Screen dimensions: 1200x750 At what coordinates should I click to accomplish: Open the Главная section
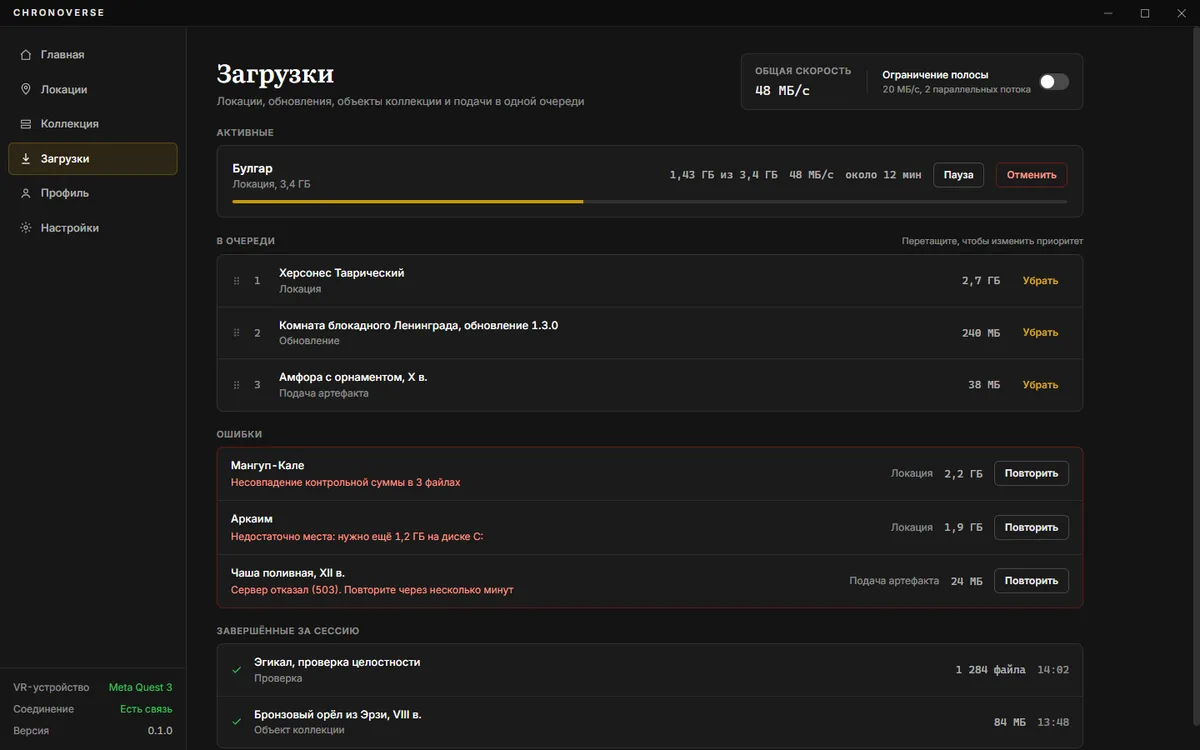(93, 55)
